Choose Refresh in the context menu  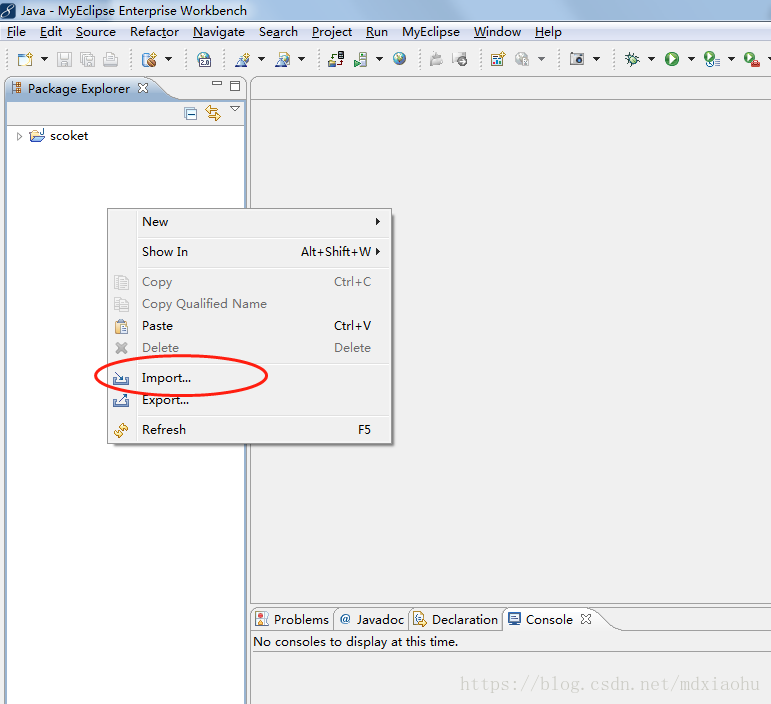(250, 430)
